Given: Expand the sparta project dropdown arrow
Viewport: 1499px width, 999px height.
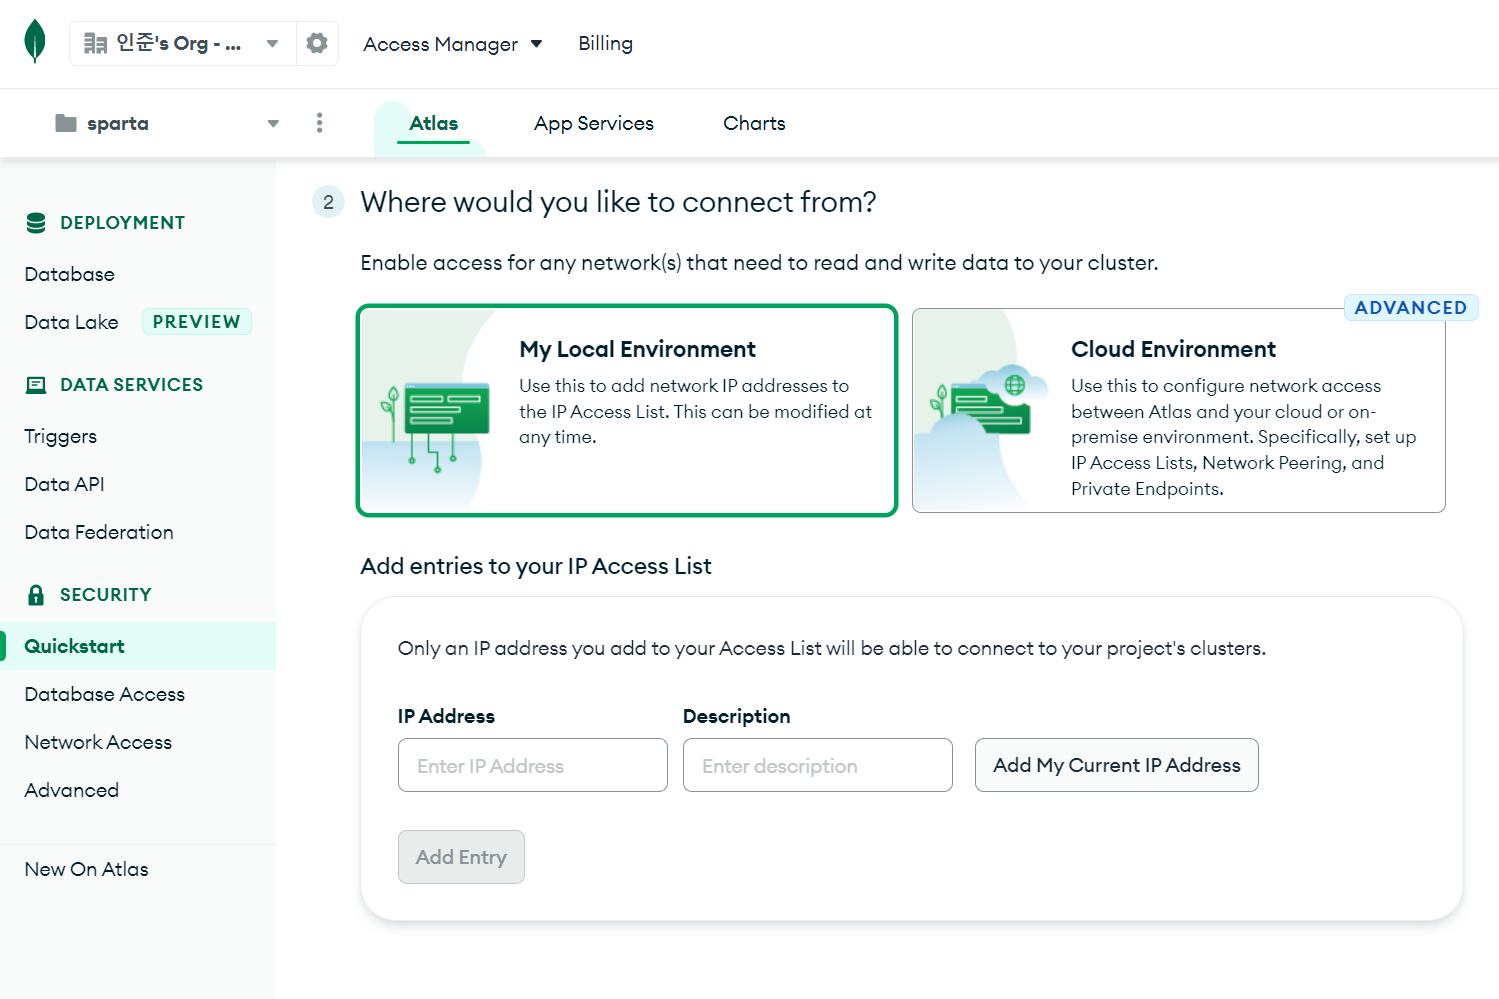Looking at the screenshot, I should (273, 123).
